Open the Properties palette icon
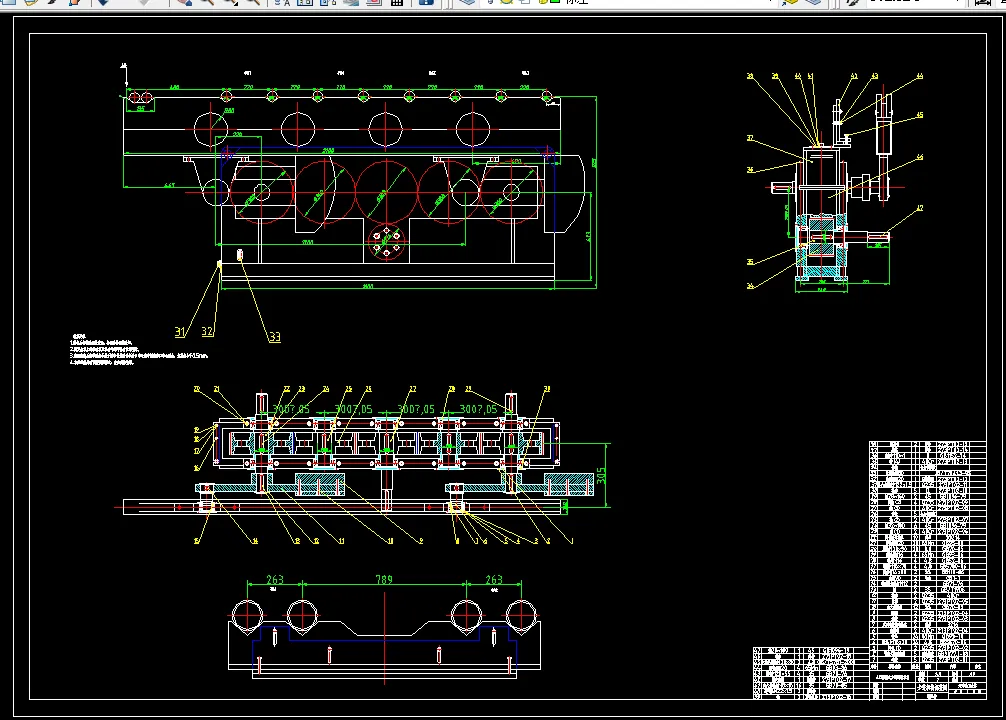Viewport: 1006px width, 720px height. coord(281,3)
